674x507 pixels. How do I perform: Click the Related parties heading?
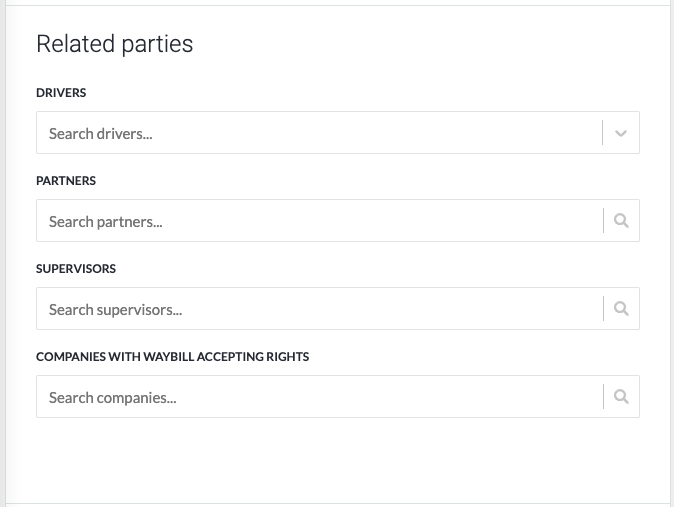(115, 44)
